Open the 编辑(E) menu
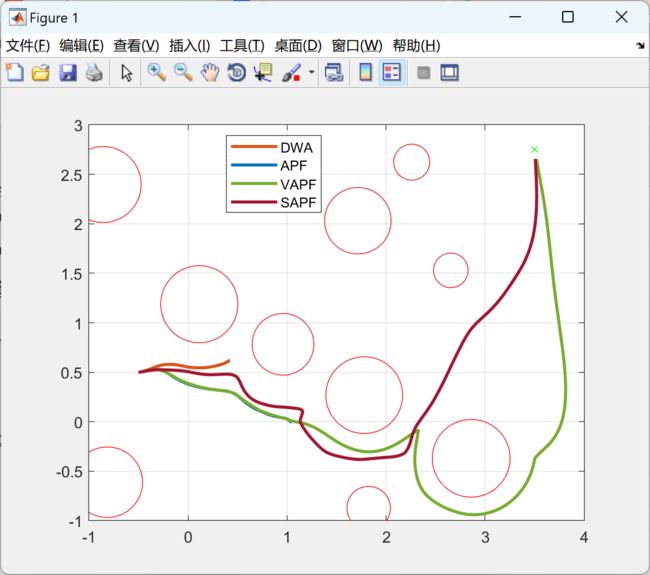 tap(81, 46)
